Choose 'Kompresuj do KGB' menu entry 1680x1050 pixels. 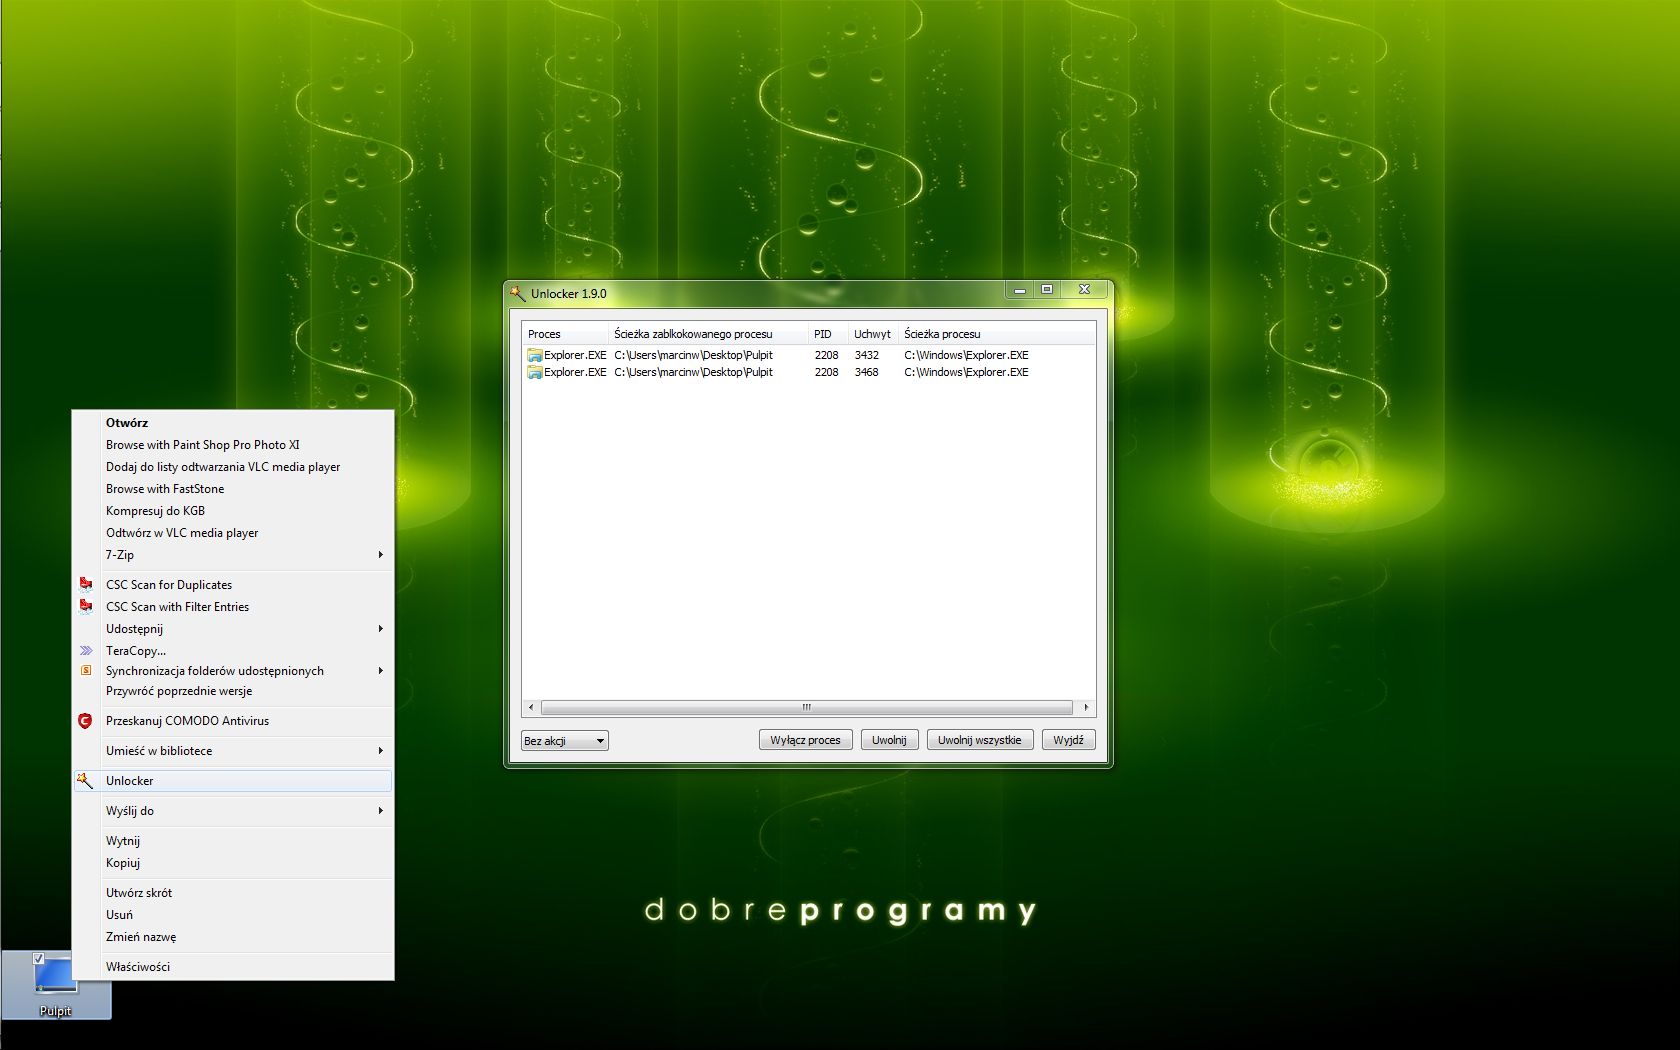pyautogui.click(x=233, y=511)
